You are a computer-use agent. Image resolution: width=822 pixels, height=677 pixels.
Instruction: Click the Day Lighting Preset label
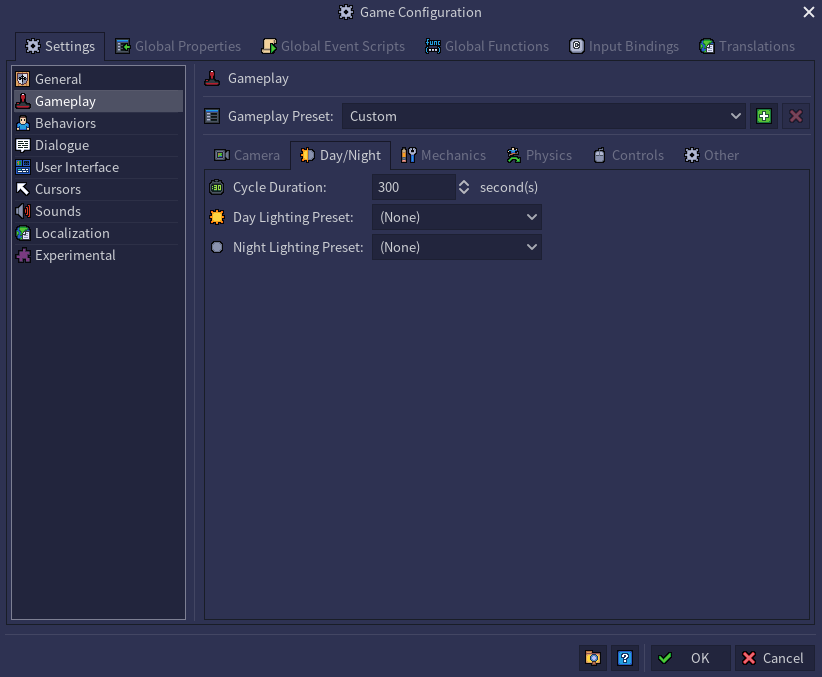293,217
